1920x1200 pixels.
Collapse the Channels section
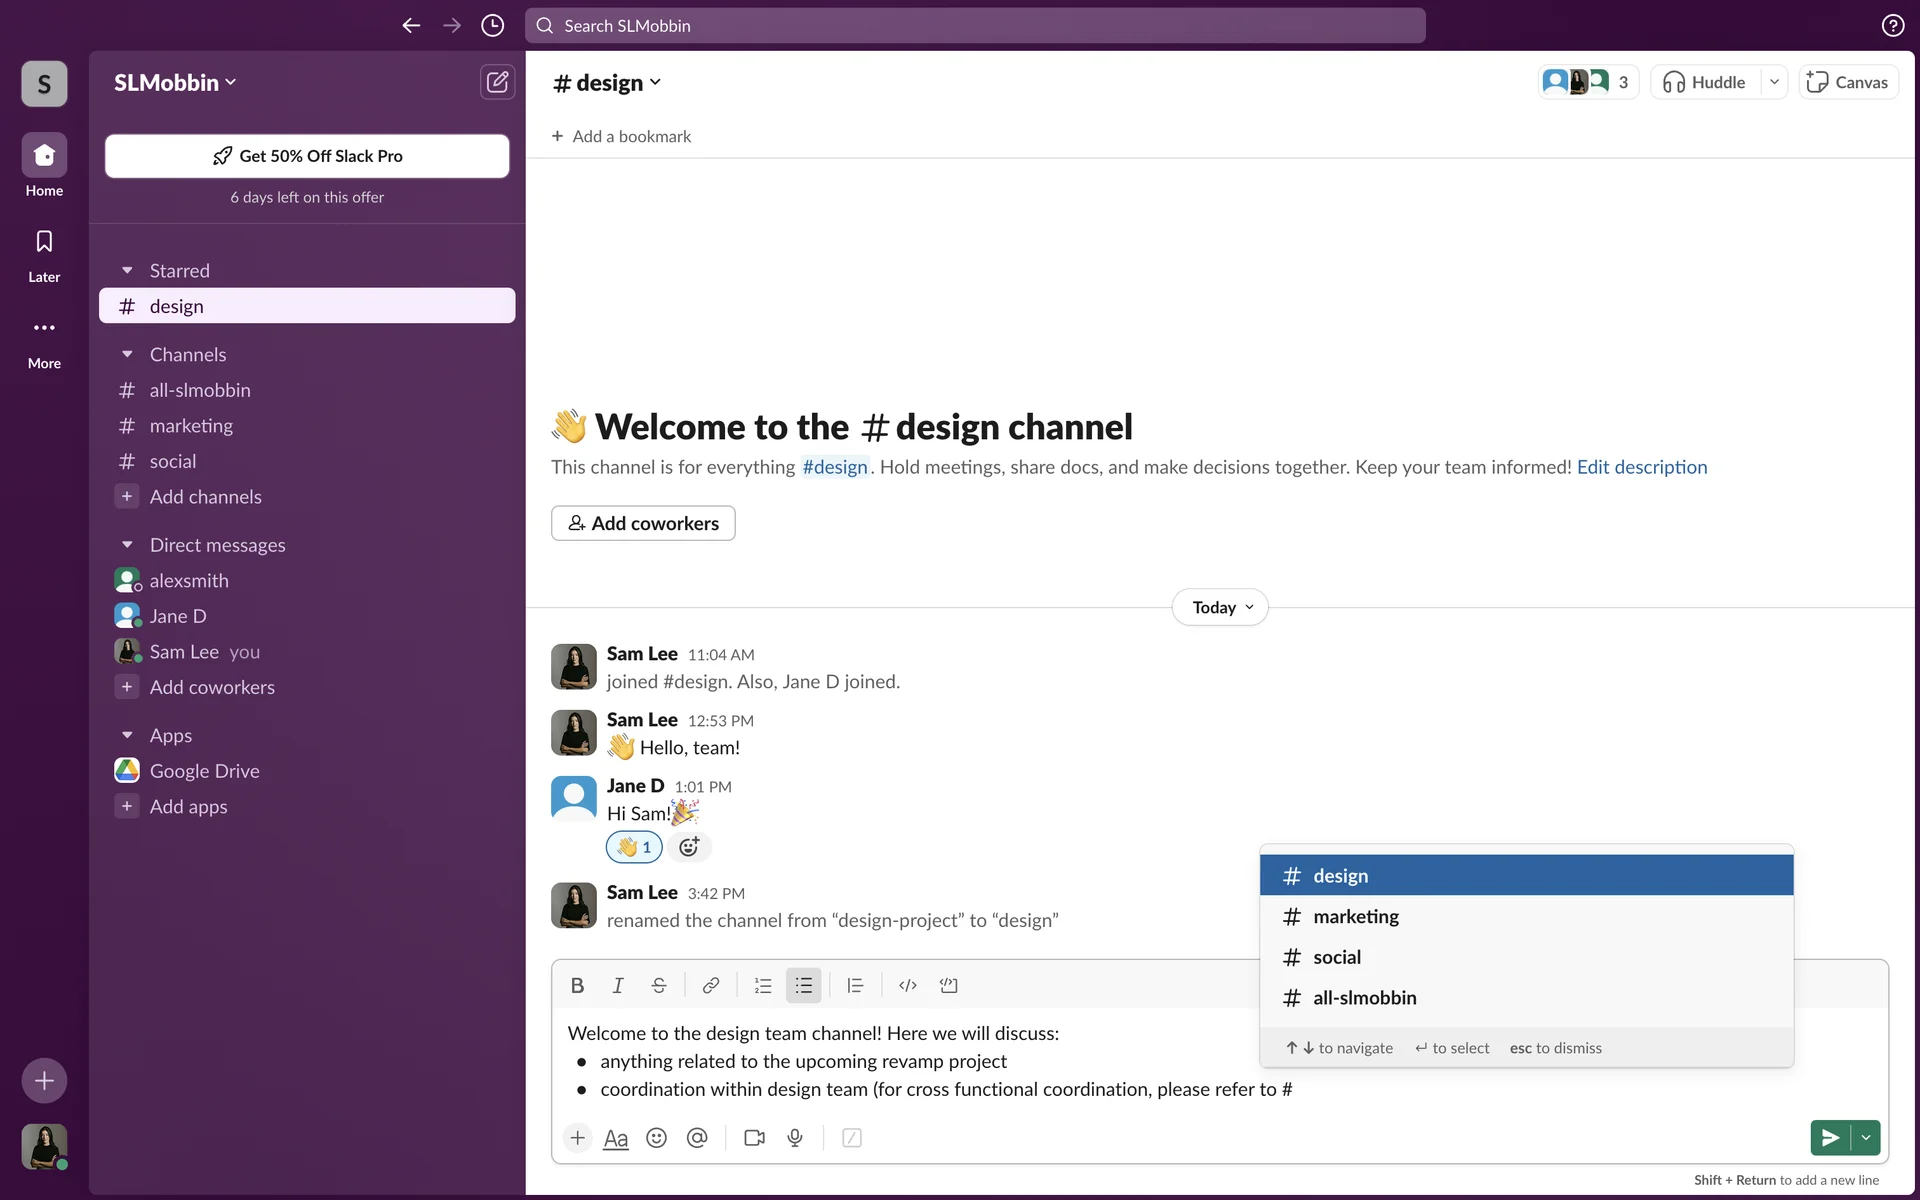click(127, 355)
